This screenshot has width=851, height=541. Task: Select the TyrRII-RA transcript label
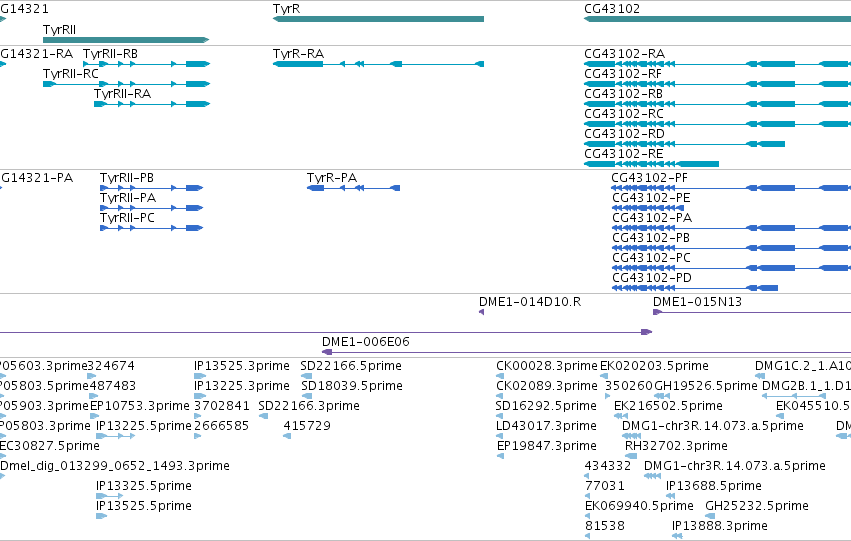click(x=122, y=94)
